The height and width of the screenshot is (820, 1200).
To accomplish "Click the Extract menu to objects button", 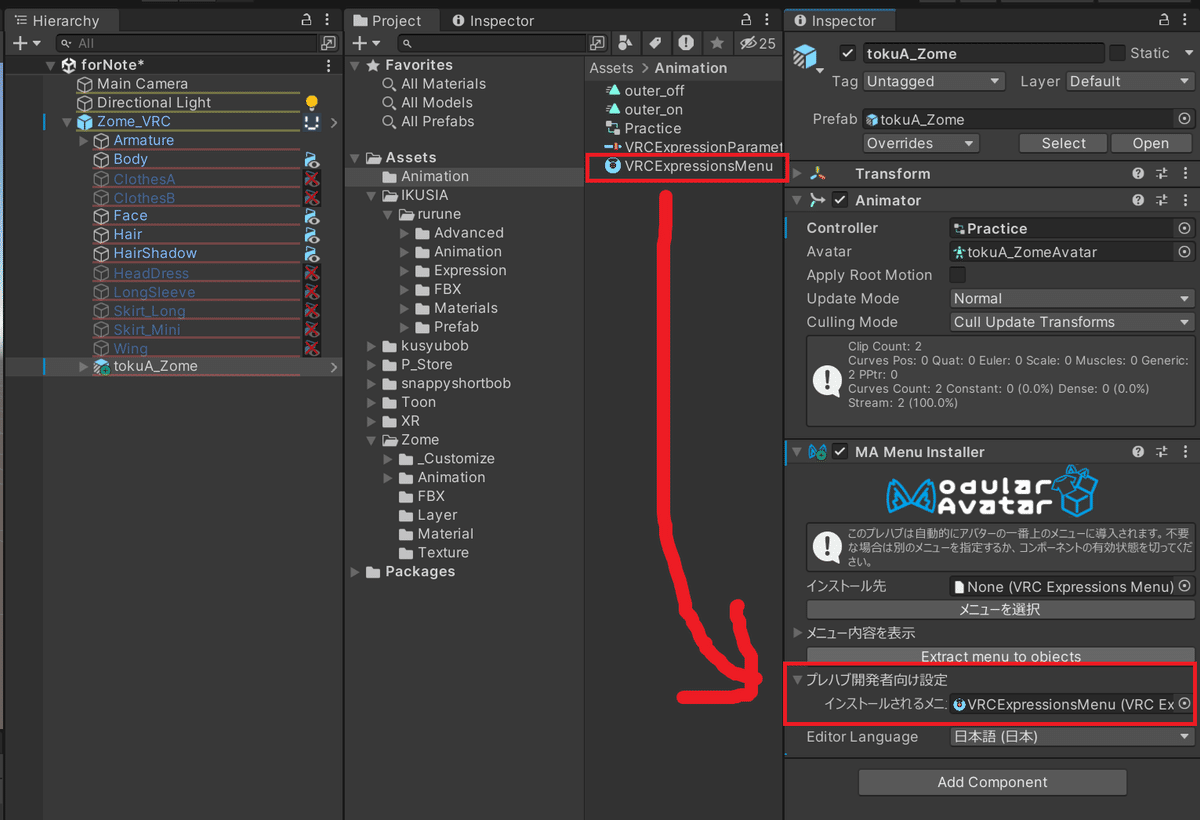I will pyautogui.click(x=998, y=657).
